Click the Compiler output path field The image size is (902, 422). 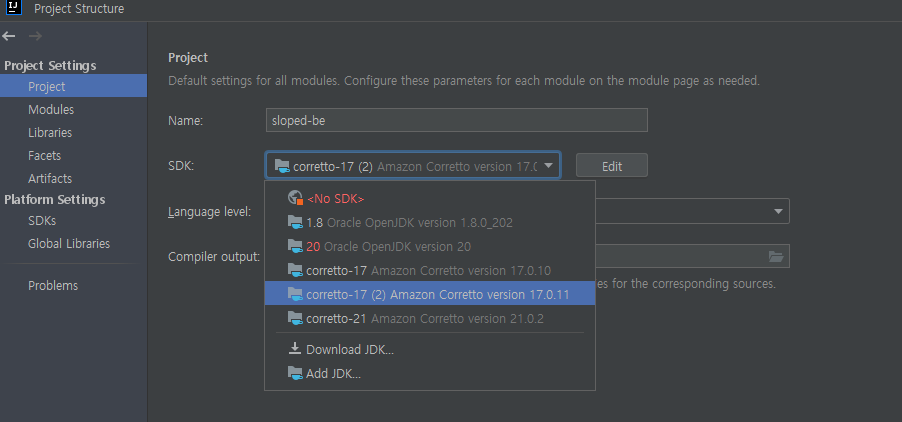point(692,256)
